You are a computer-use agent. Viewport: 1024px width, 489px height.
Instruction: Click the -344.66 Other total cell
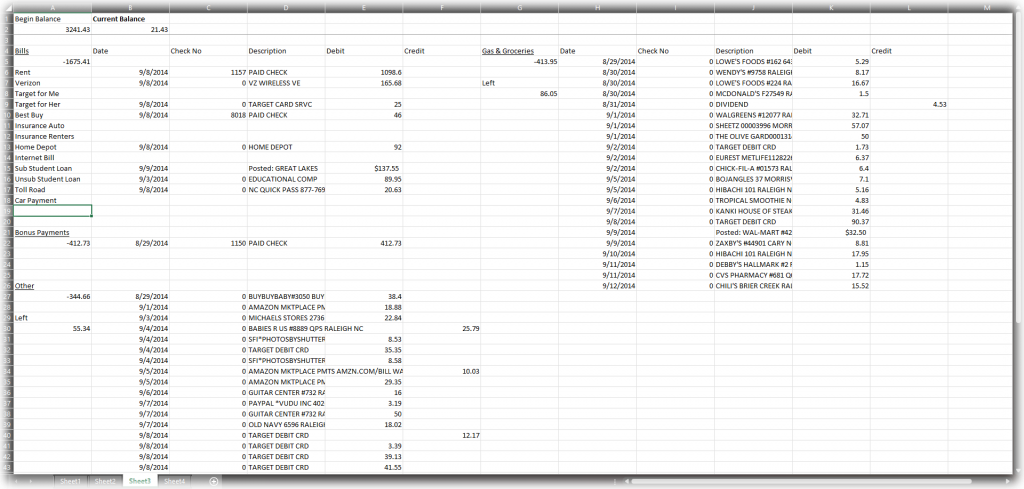click(x=52, y=296)
